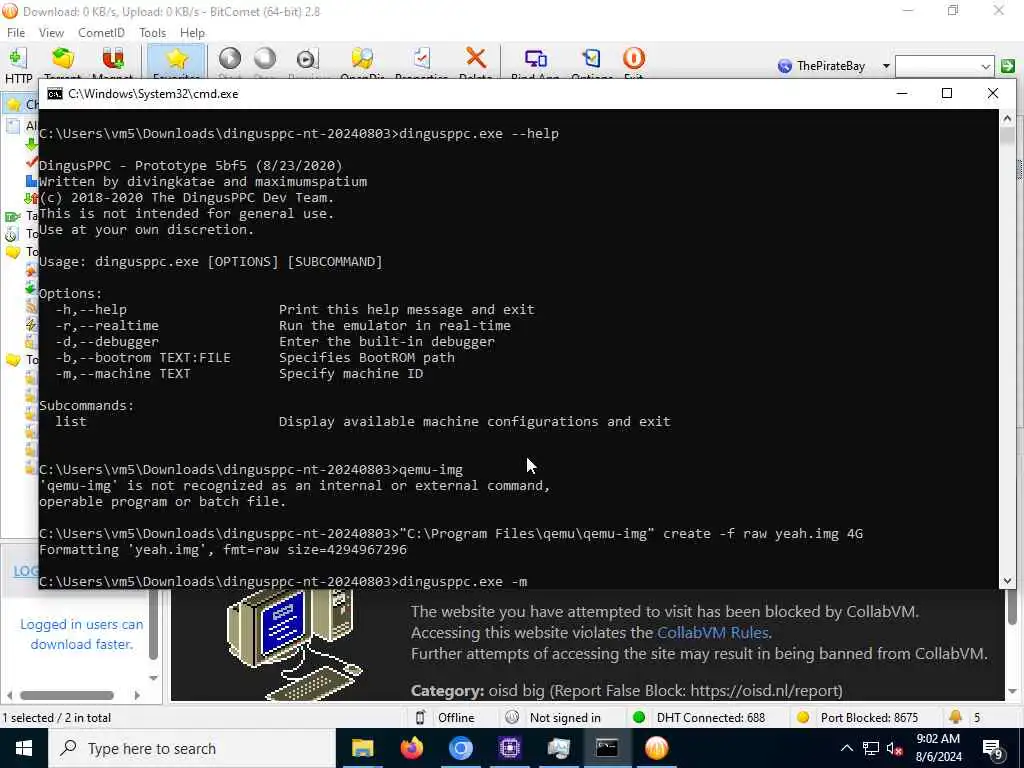1024x768 pixels.
Task: Open Firefox from taskbar
Action: click(411, 748)
